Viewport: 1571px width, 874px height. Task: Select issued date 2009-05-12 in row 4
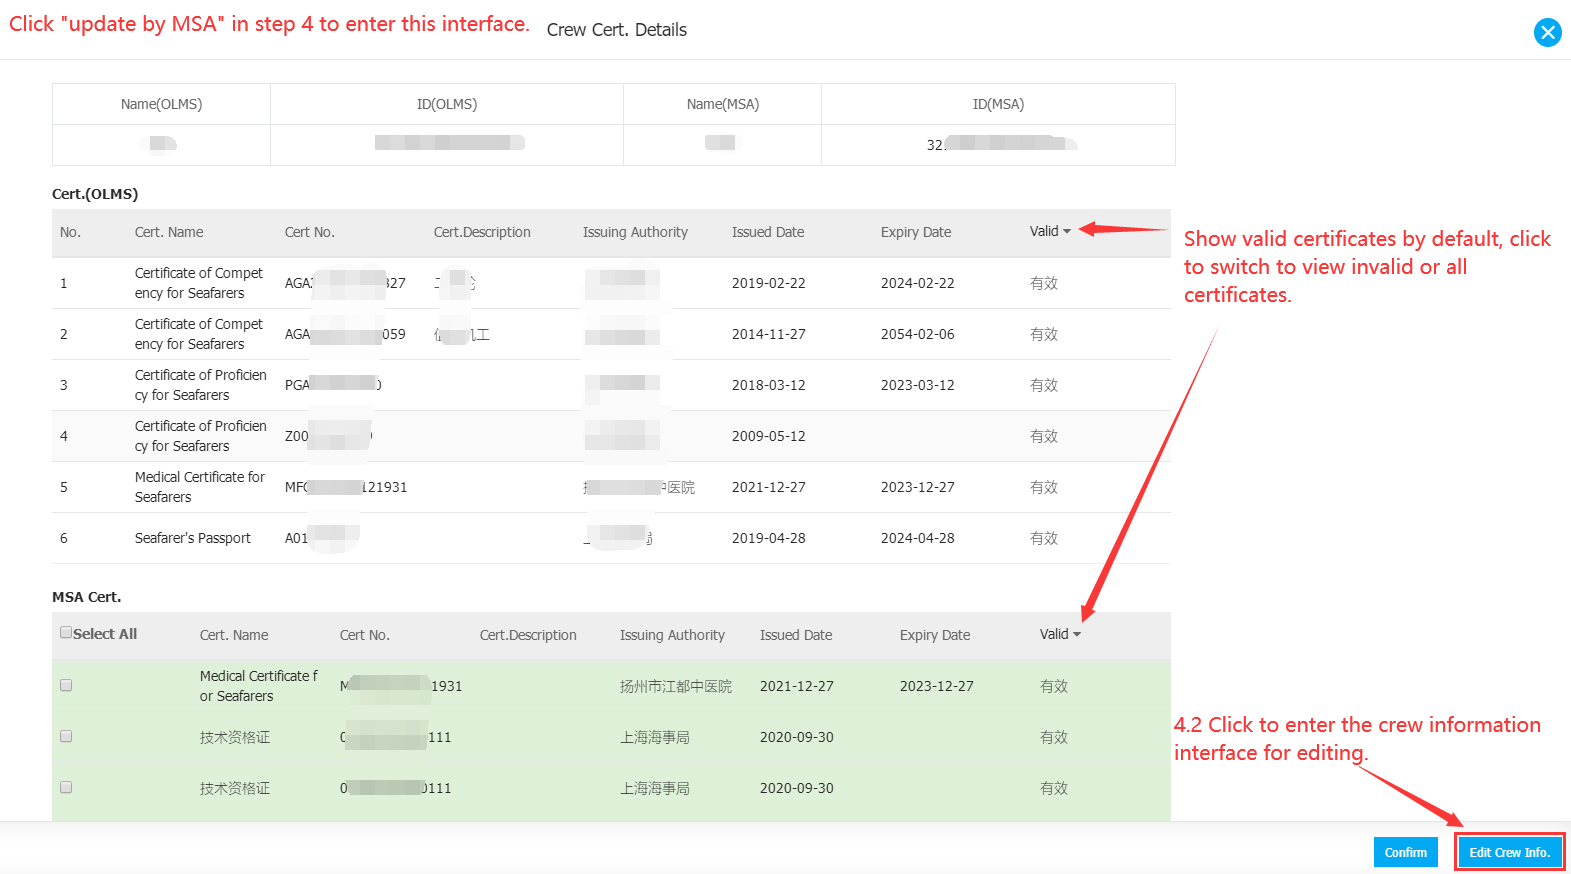coord(768,436)
